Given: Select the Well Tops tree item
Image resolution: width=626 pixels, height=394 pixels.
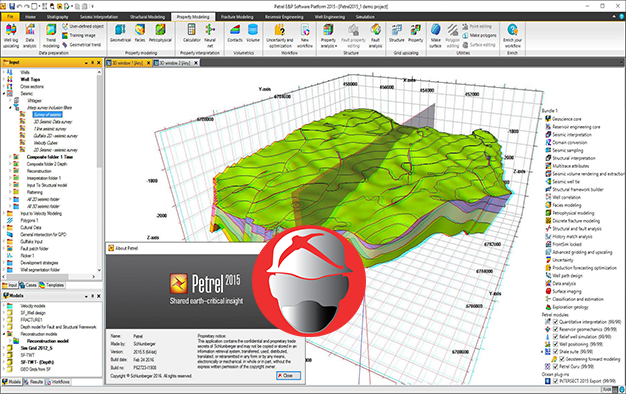Looking at the screenshot, I should [x=30, y=79].
